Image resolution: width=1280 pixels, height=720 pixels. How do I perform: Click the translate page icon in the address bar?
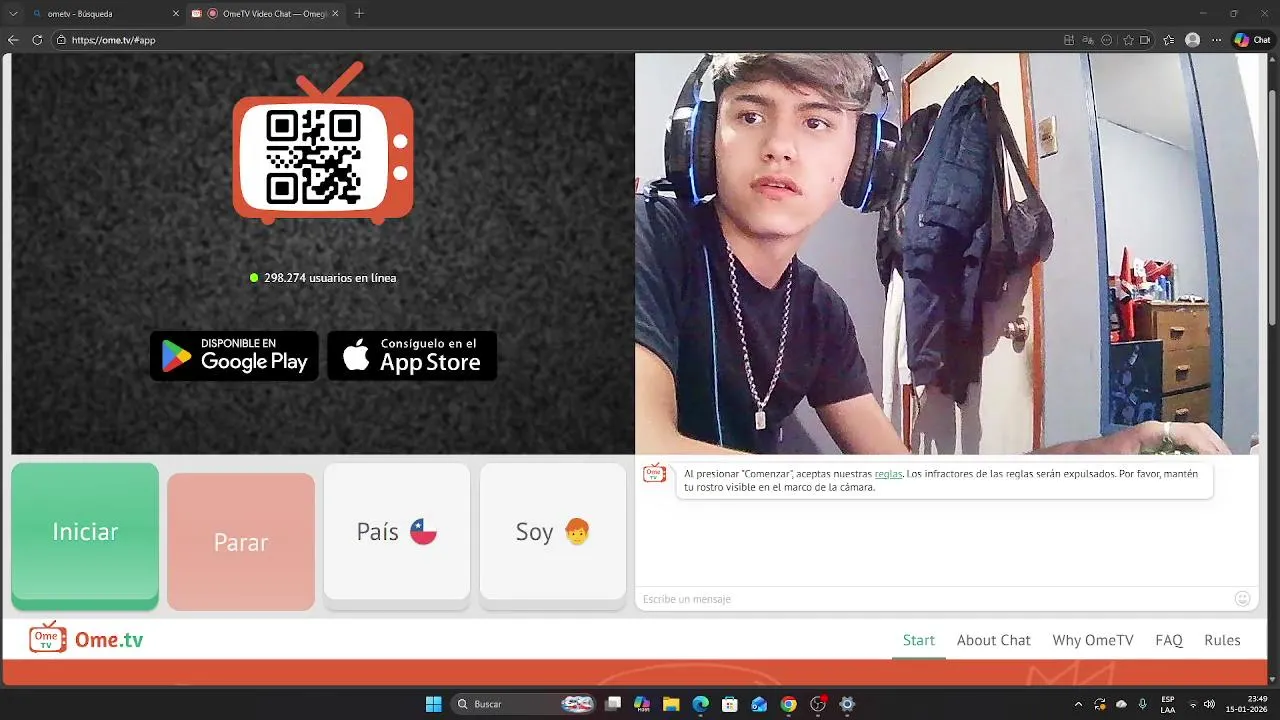coord(1088,40)
